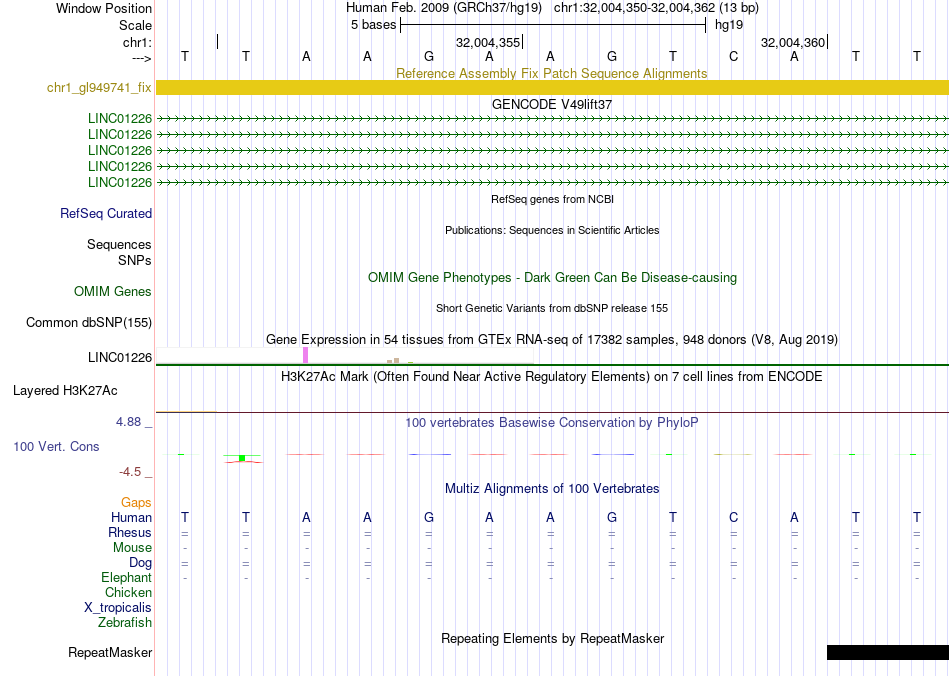Click the Zebrafish species label
950x676 pixels.
click(125, 622)
